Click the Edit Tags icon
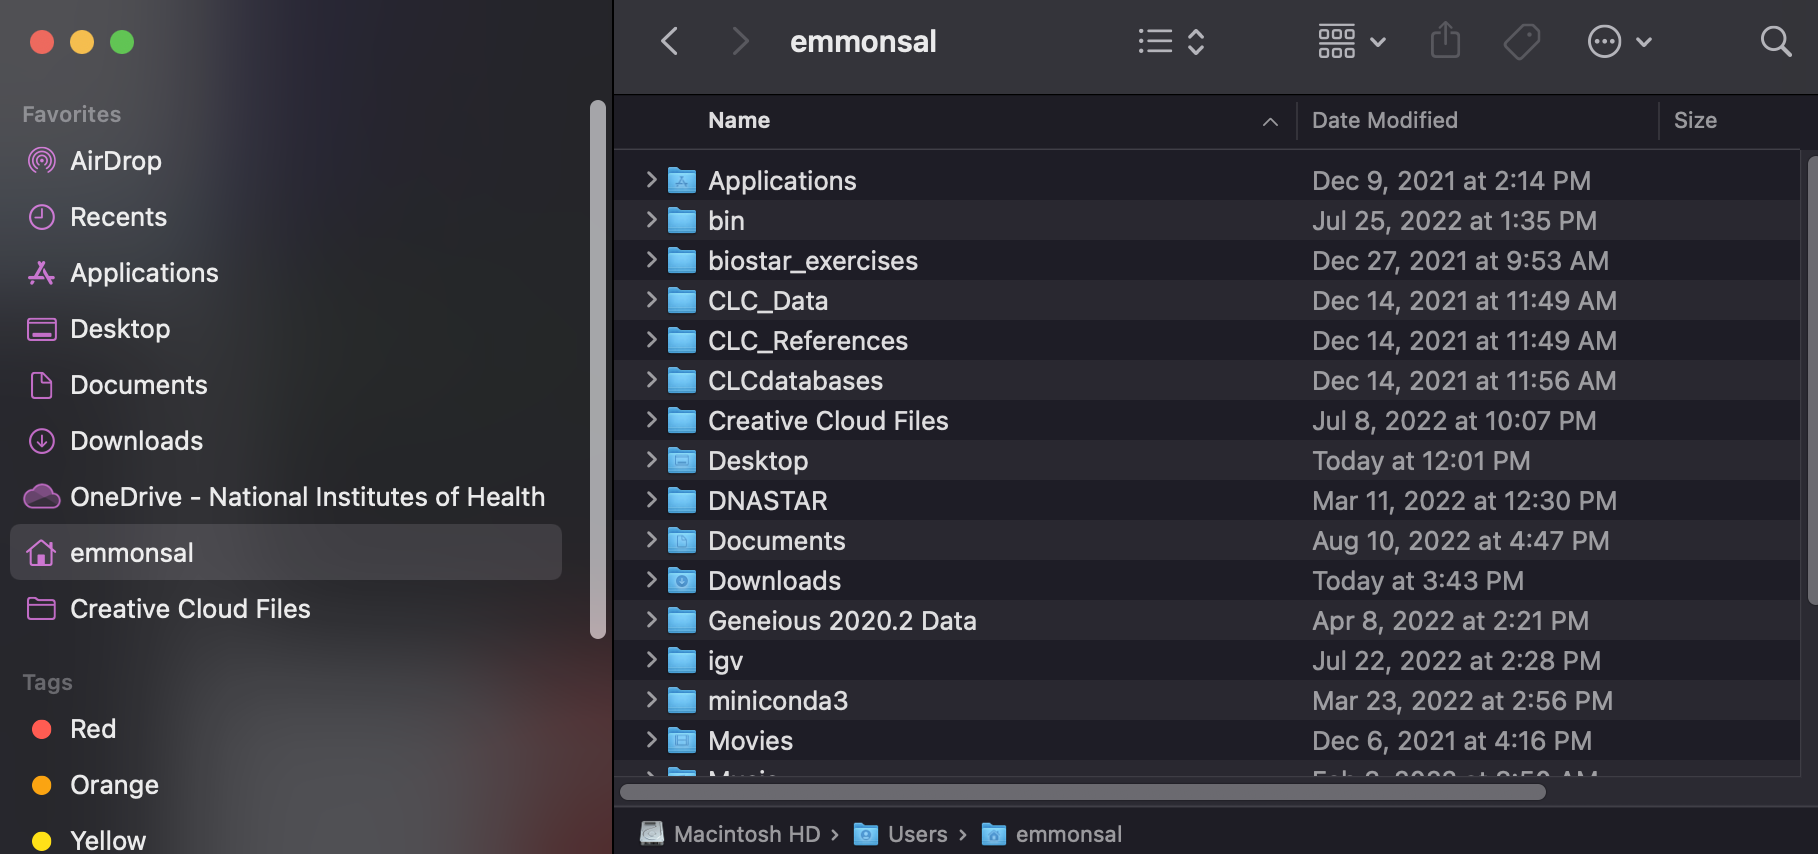Viewport: 1818px width, 854px height. coord(1521,41)
